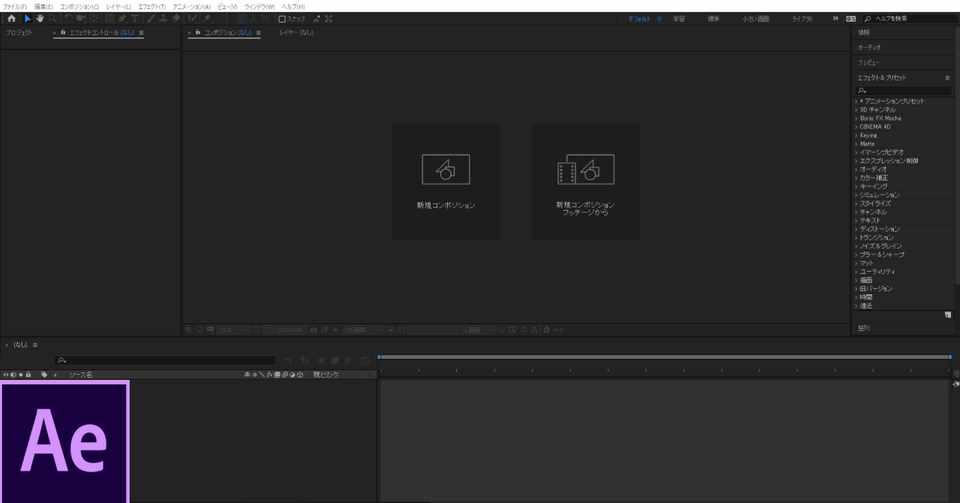Open the コンポジション menu
The width and height of the screenshot is (960, 503).
point(79,6)
